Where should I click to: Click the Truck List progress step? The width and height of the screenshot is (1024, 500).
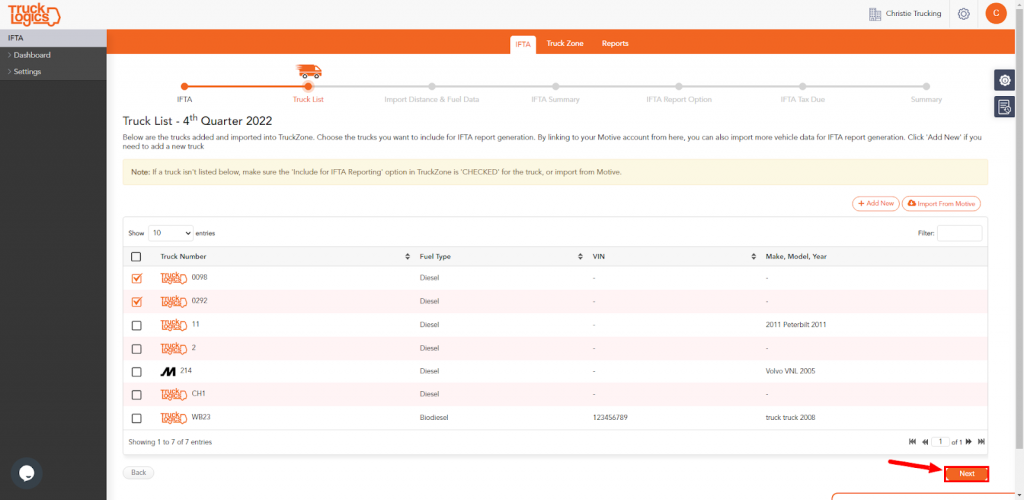pyautogui.click(x=308, y=86)
